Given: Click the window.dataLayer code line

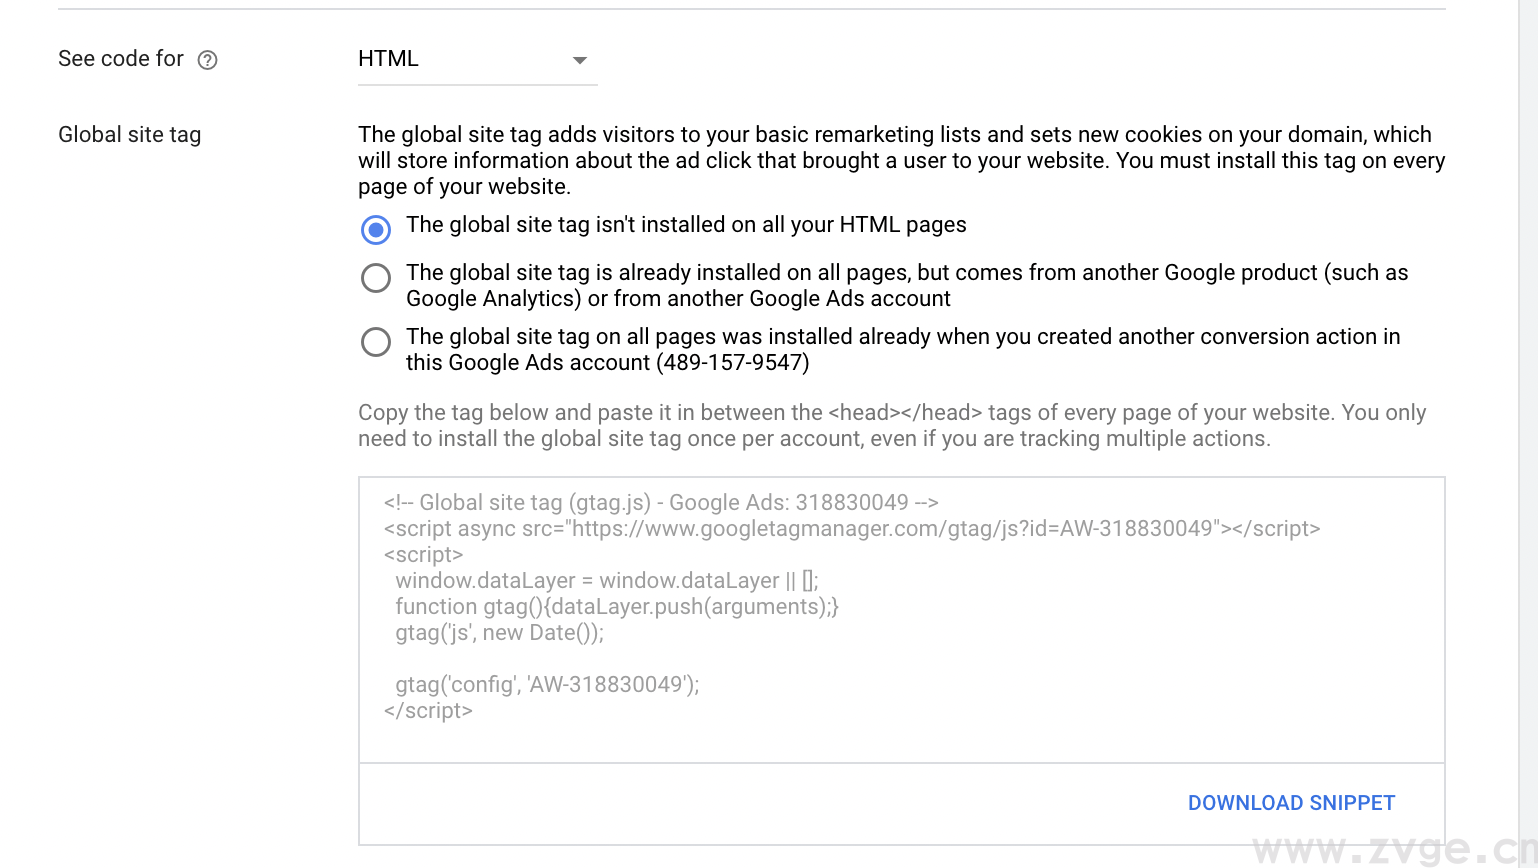Looking at the screenshot, I should (606, 581).
